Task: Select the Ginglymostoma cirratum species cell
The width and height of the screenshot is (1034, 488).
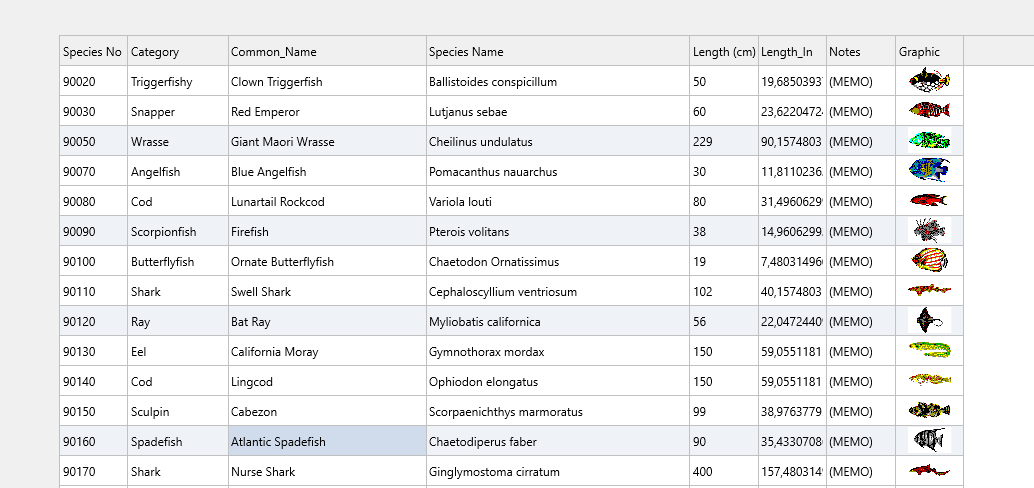Action: (557, 471)
